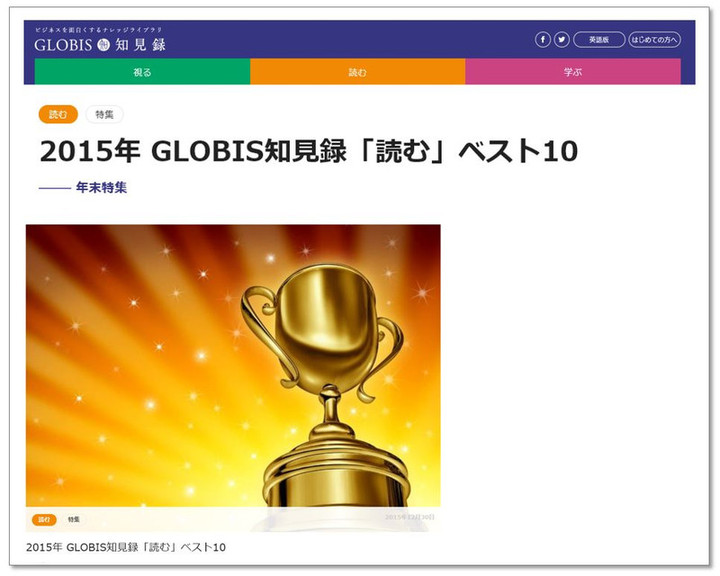
Task: Click the tagline ビジネスを面白くするナレッジライブラリ
Action: [99, 30]
